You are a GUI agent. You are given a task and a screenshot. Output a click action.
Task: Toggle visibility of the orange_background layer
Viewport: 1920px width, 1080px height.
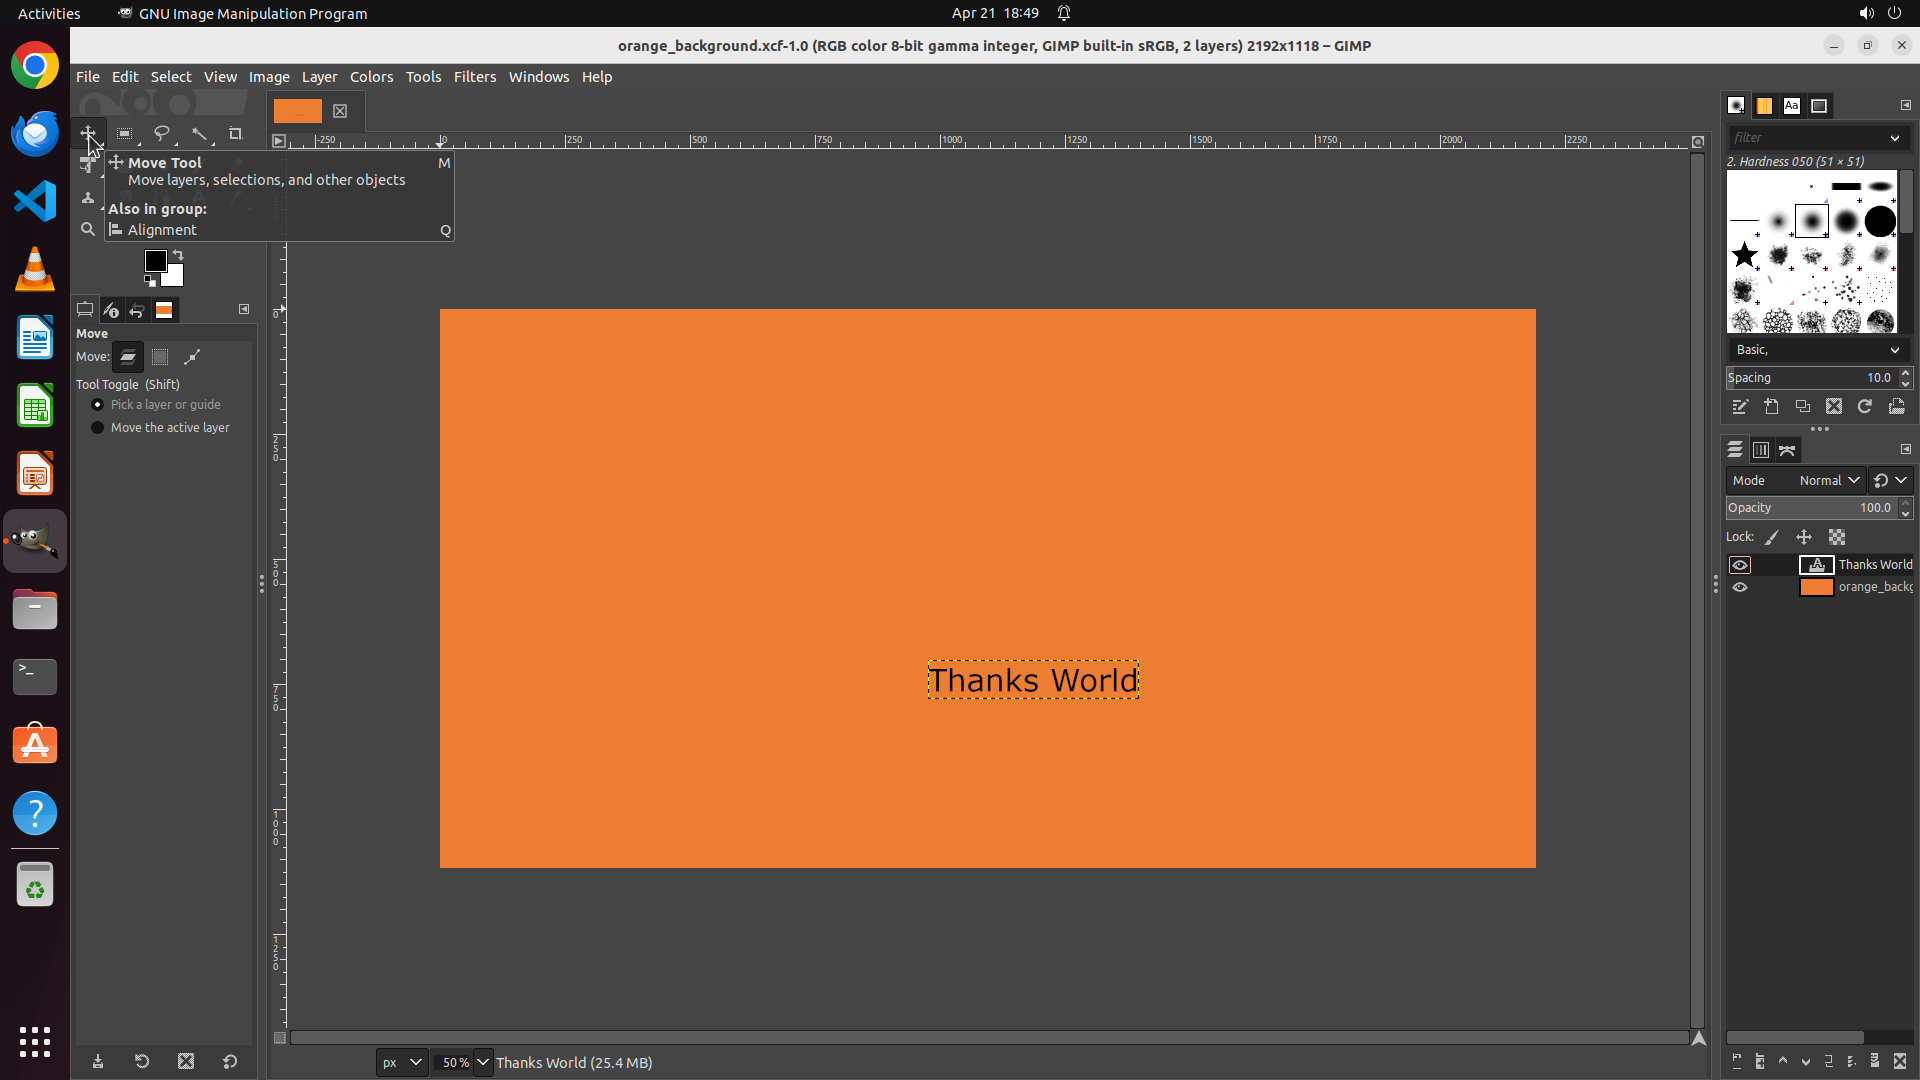[x=1740, y=587]
